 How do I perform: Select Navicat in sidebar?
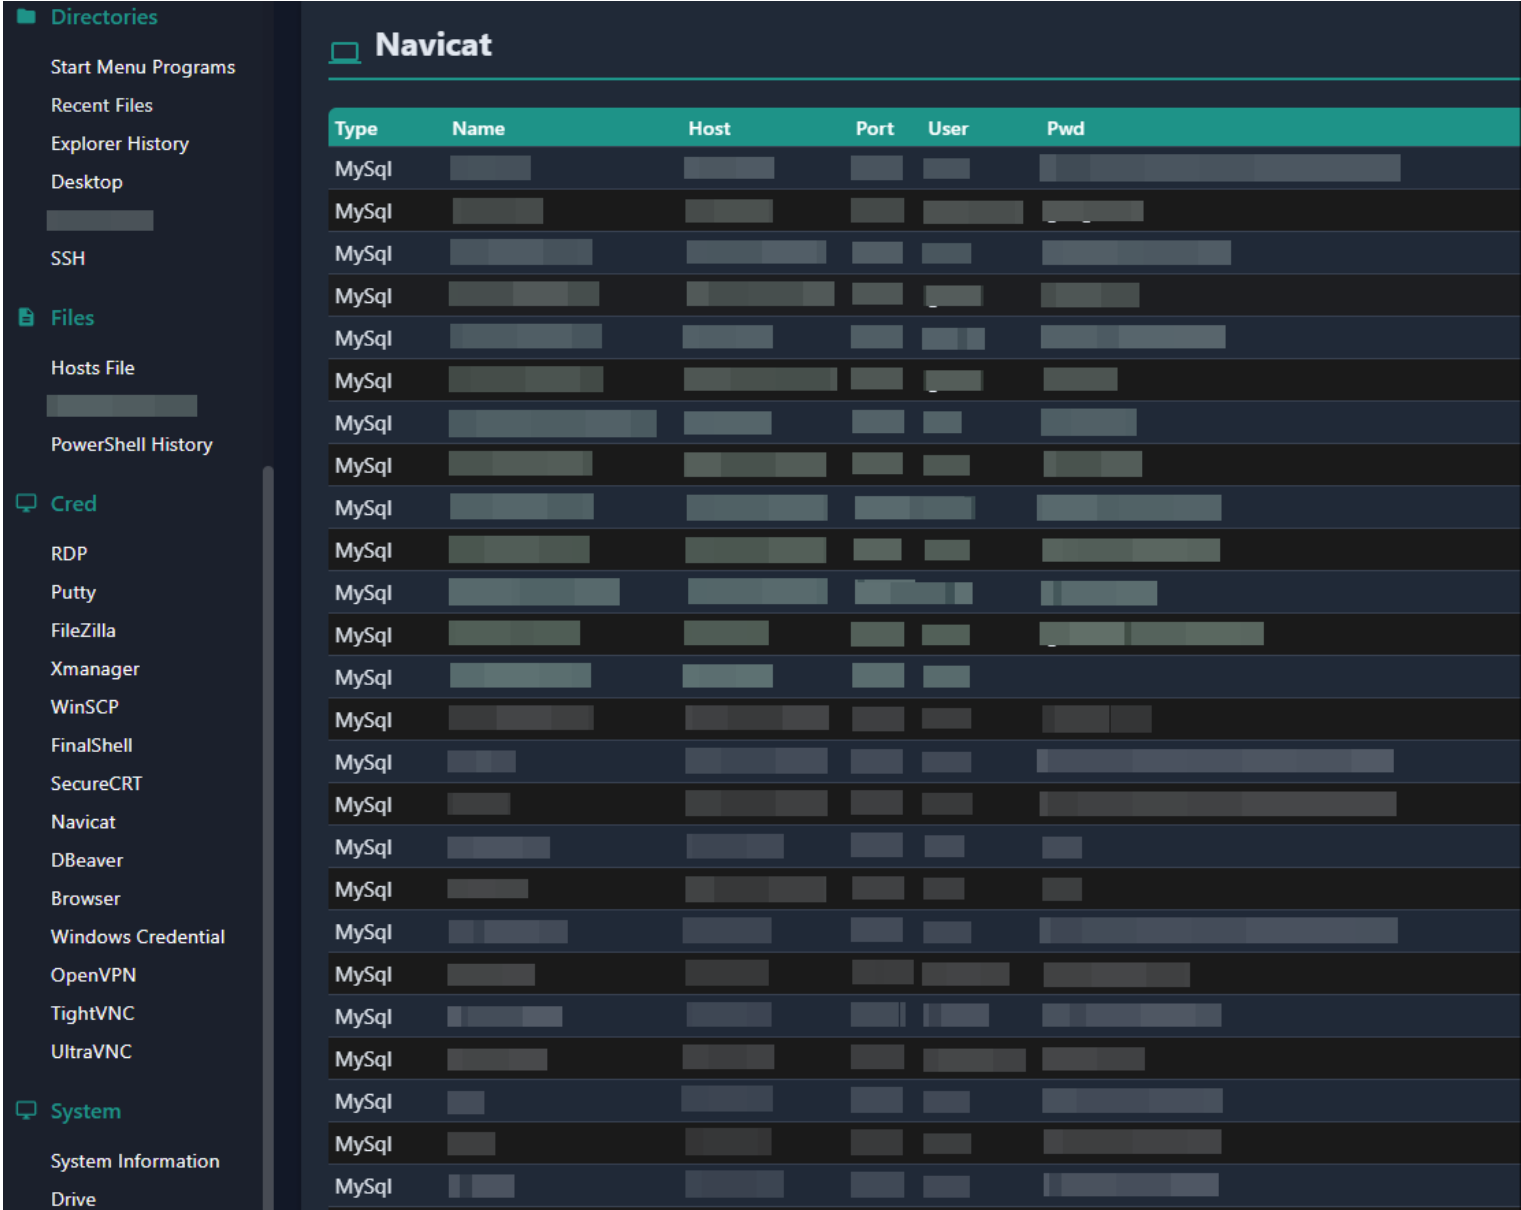pos(83,822)
